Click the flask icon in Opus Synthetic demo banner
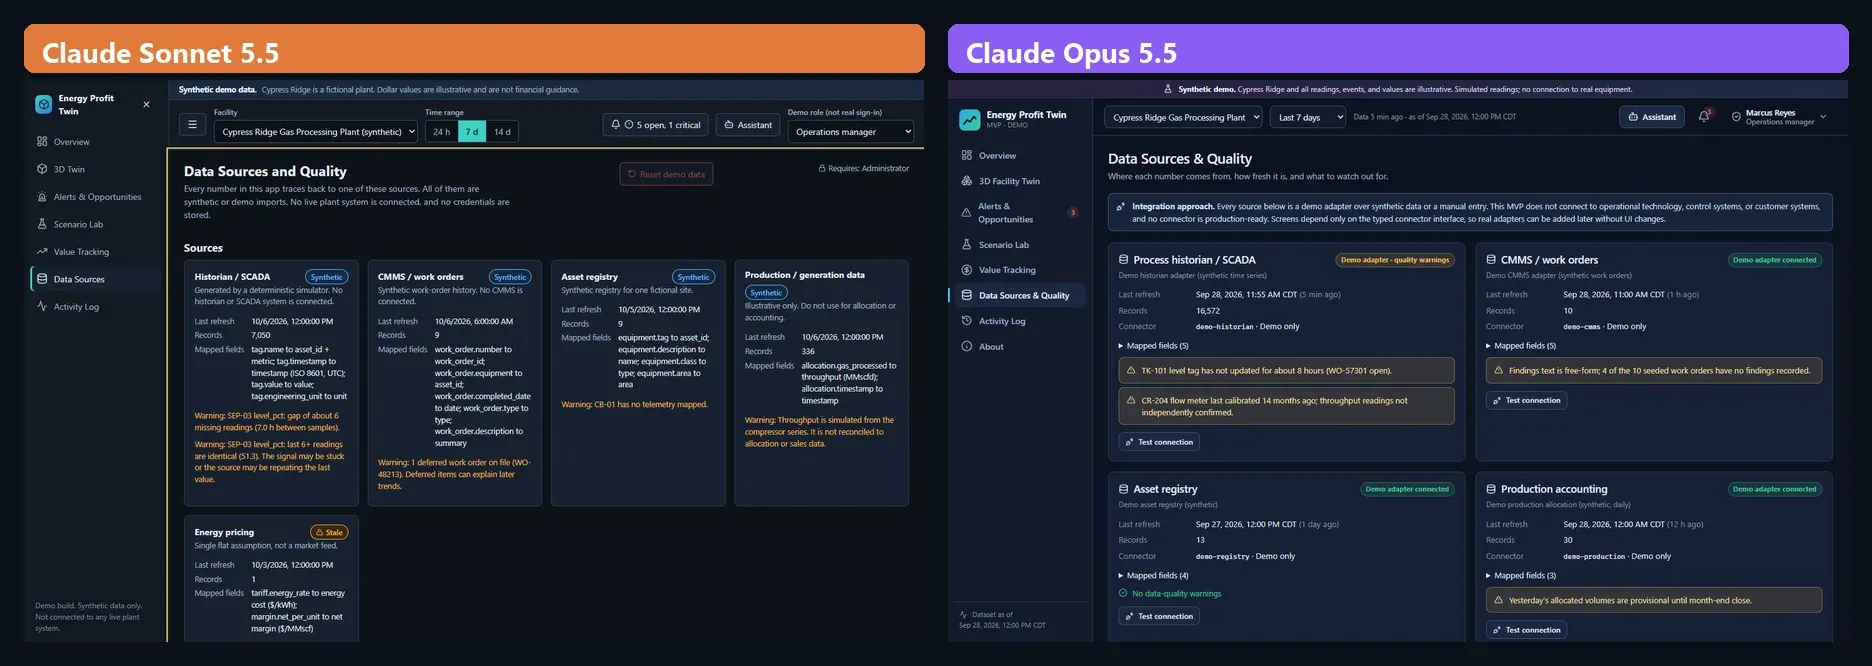Viewport: 1872px width, 666px height. 1168,89
